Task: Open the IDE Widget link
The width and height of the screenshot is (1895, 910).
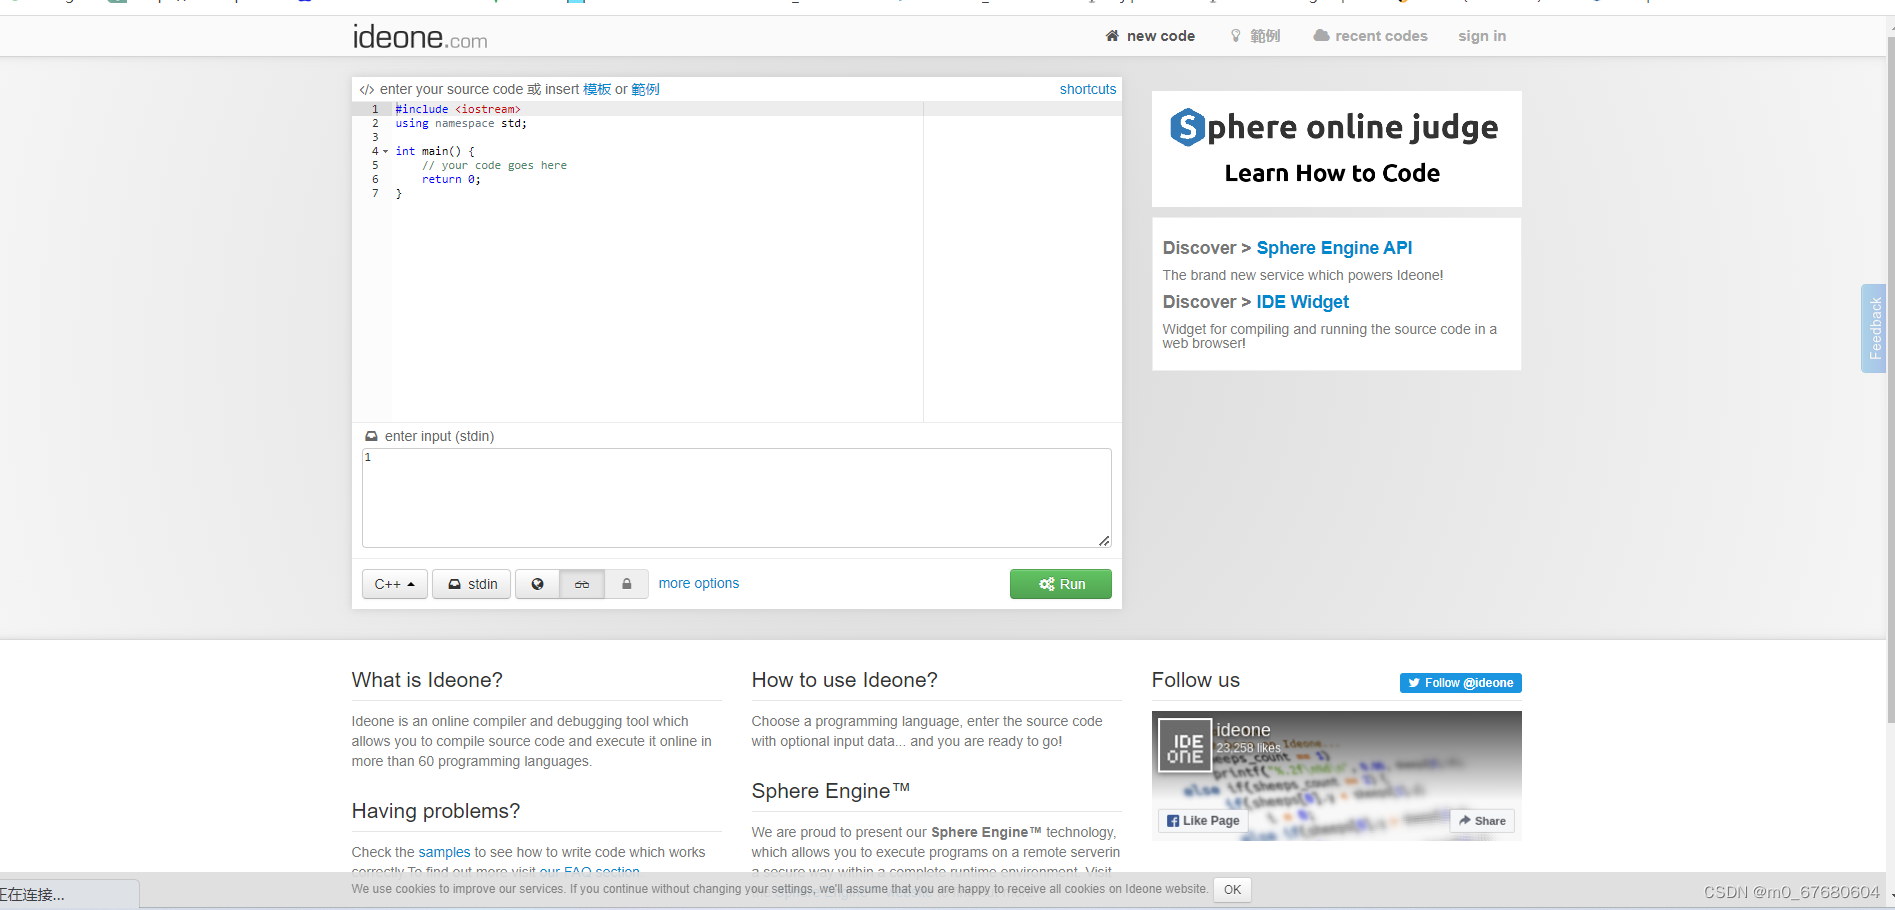Action: point(1302,302)
